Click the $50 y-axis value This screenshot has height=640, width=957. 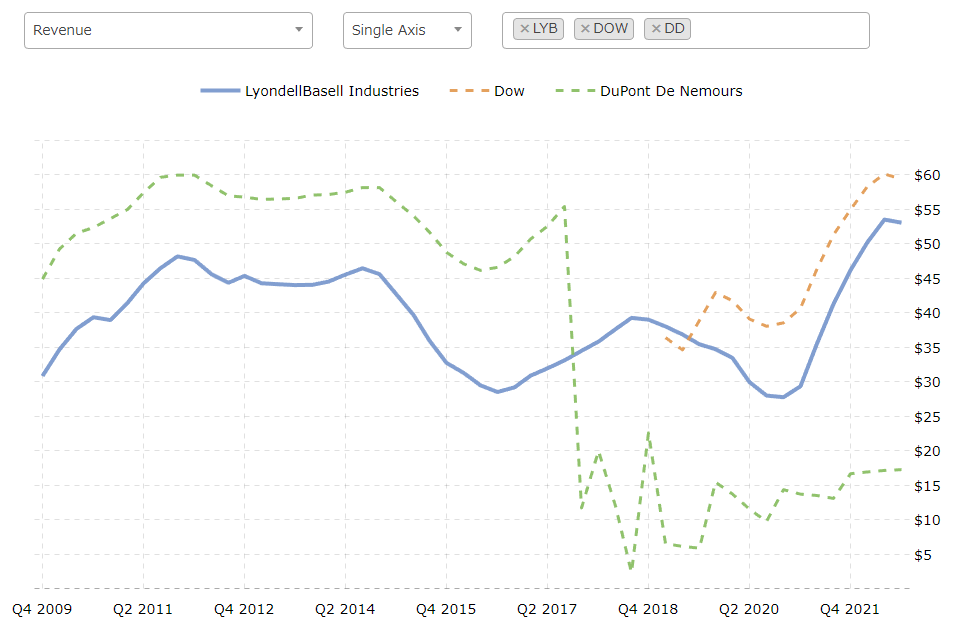pos(927,244)
